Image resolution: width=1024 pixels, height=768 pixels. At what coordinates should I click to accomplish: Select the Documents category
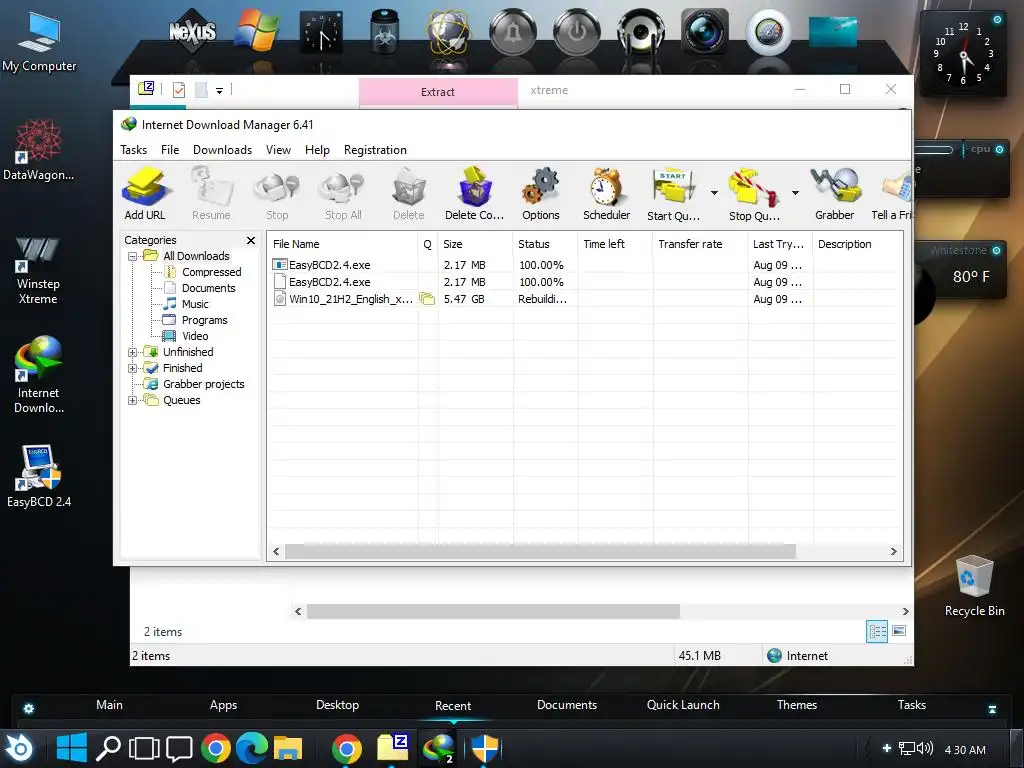click(x=208, y=288)
